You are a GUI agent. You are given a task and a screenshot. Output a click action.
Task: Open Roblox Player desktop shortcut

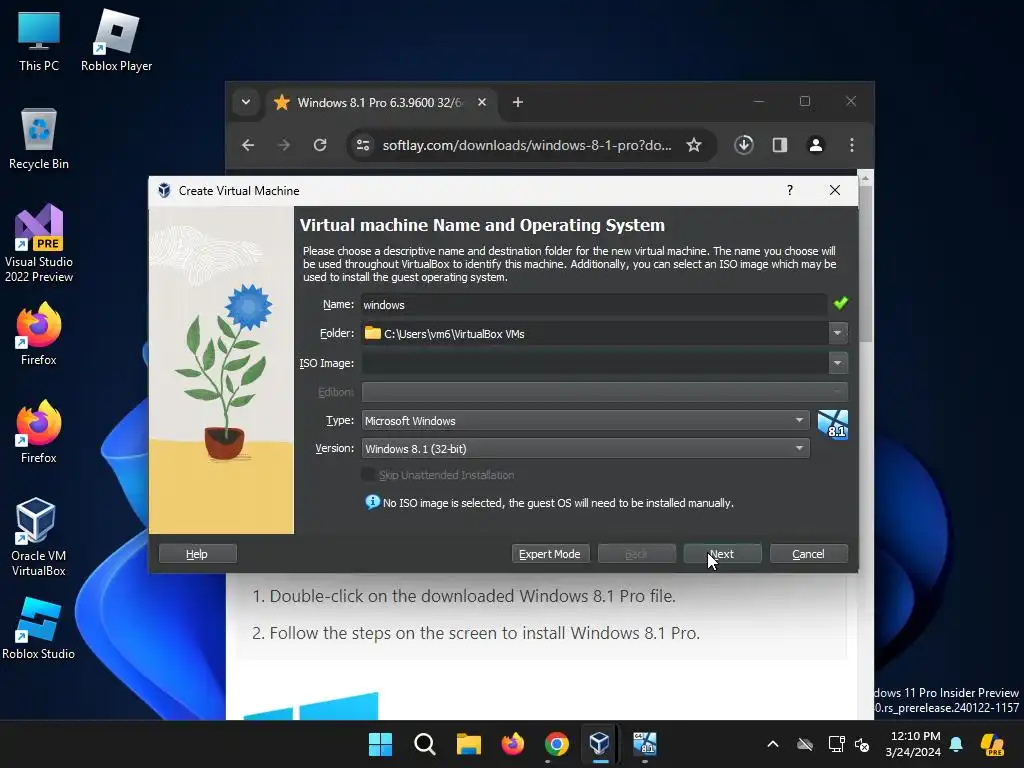(116, 40)
